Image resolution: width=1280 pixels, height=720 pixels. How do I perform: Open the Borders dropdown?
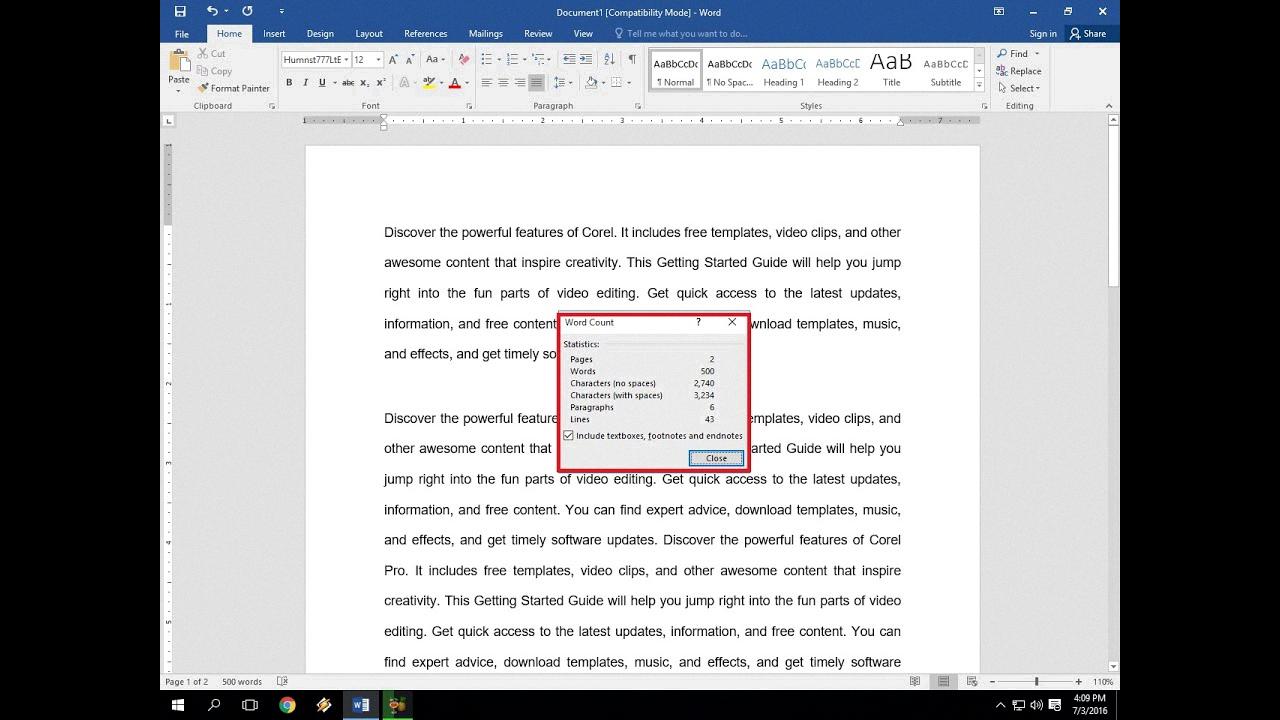628,83
